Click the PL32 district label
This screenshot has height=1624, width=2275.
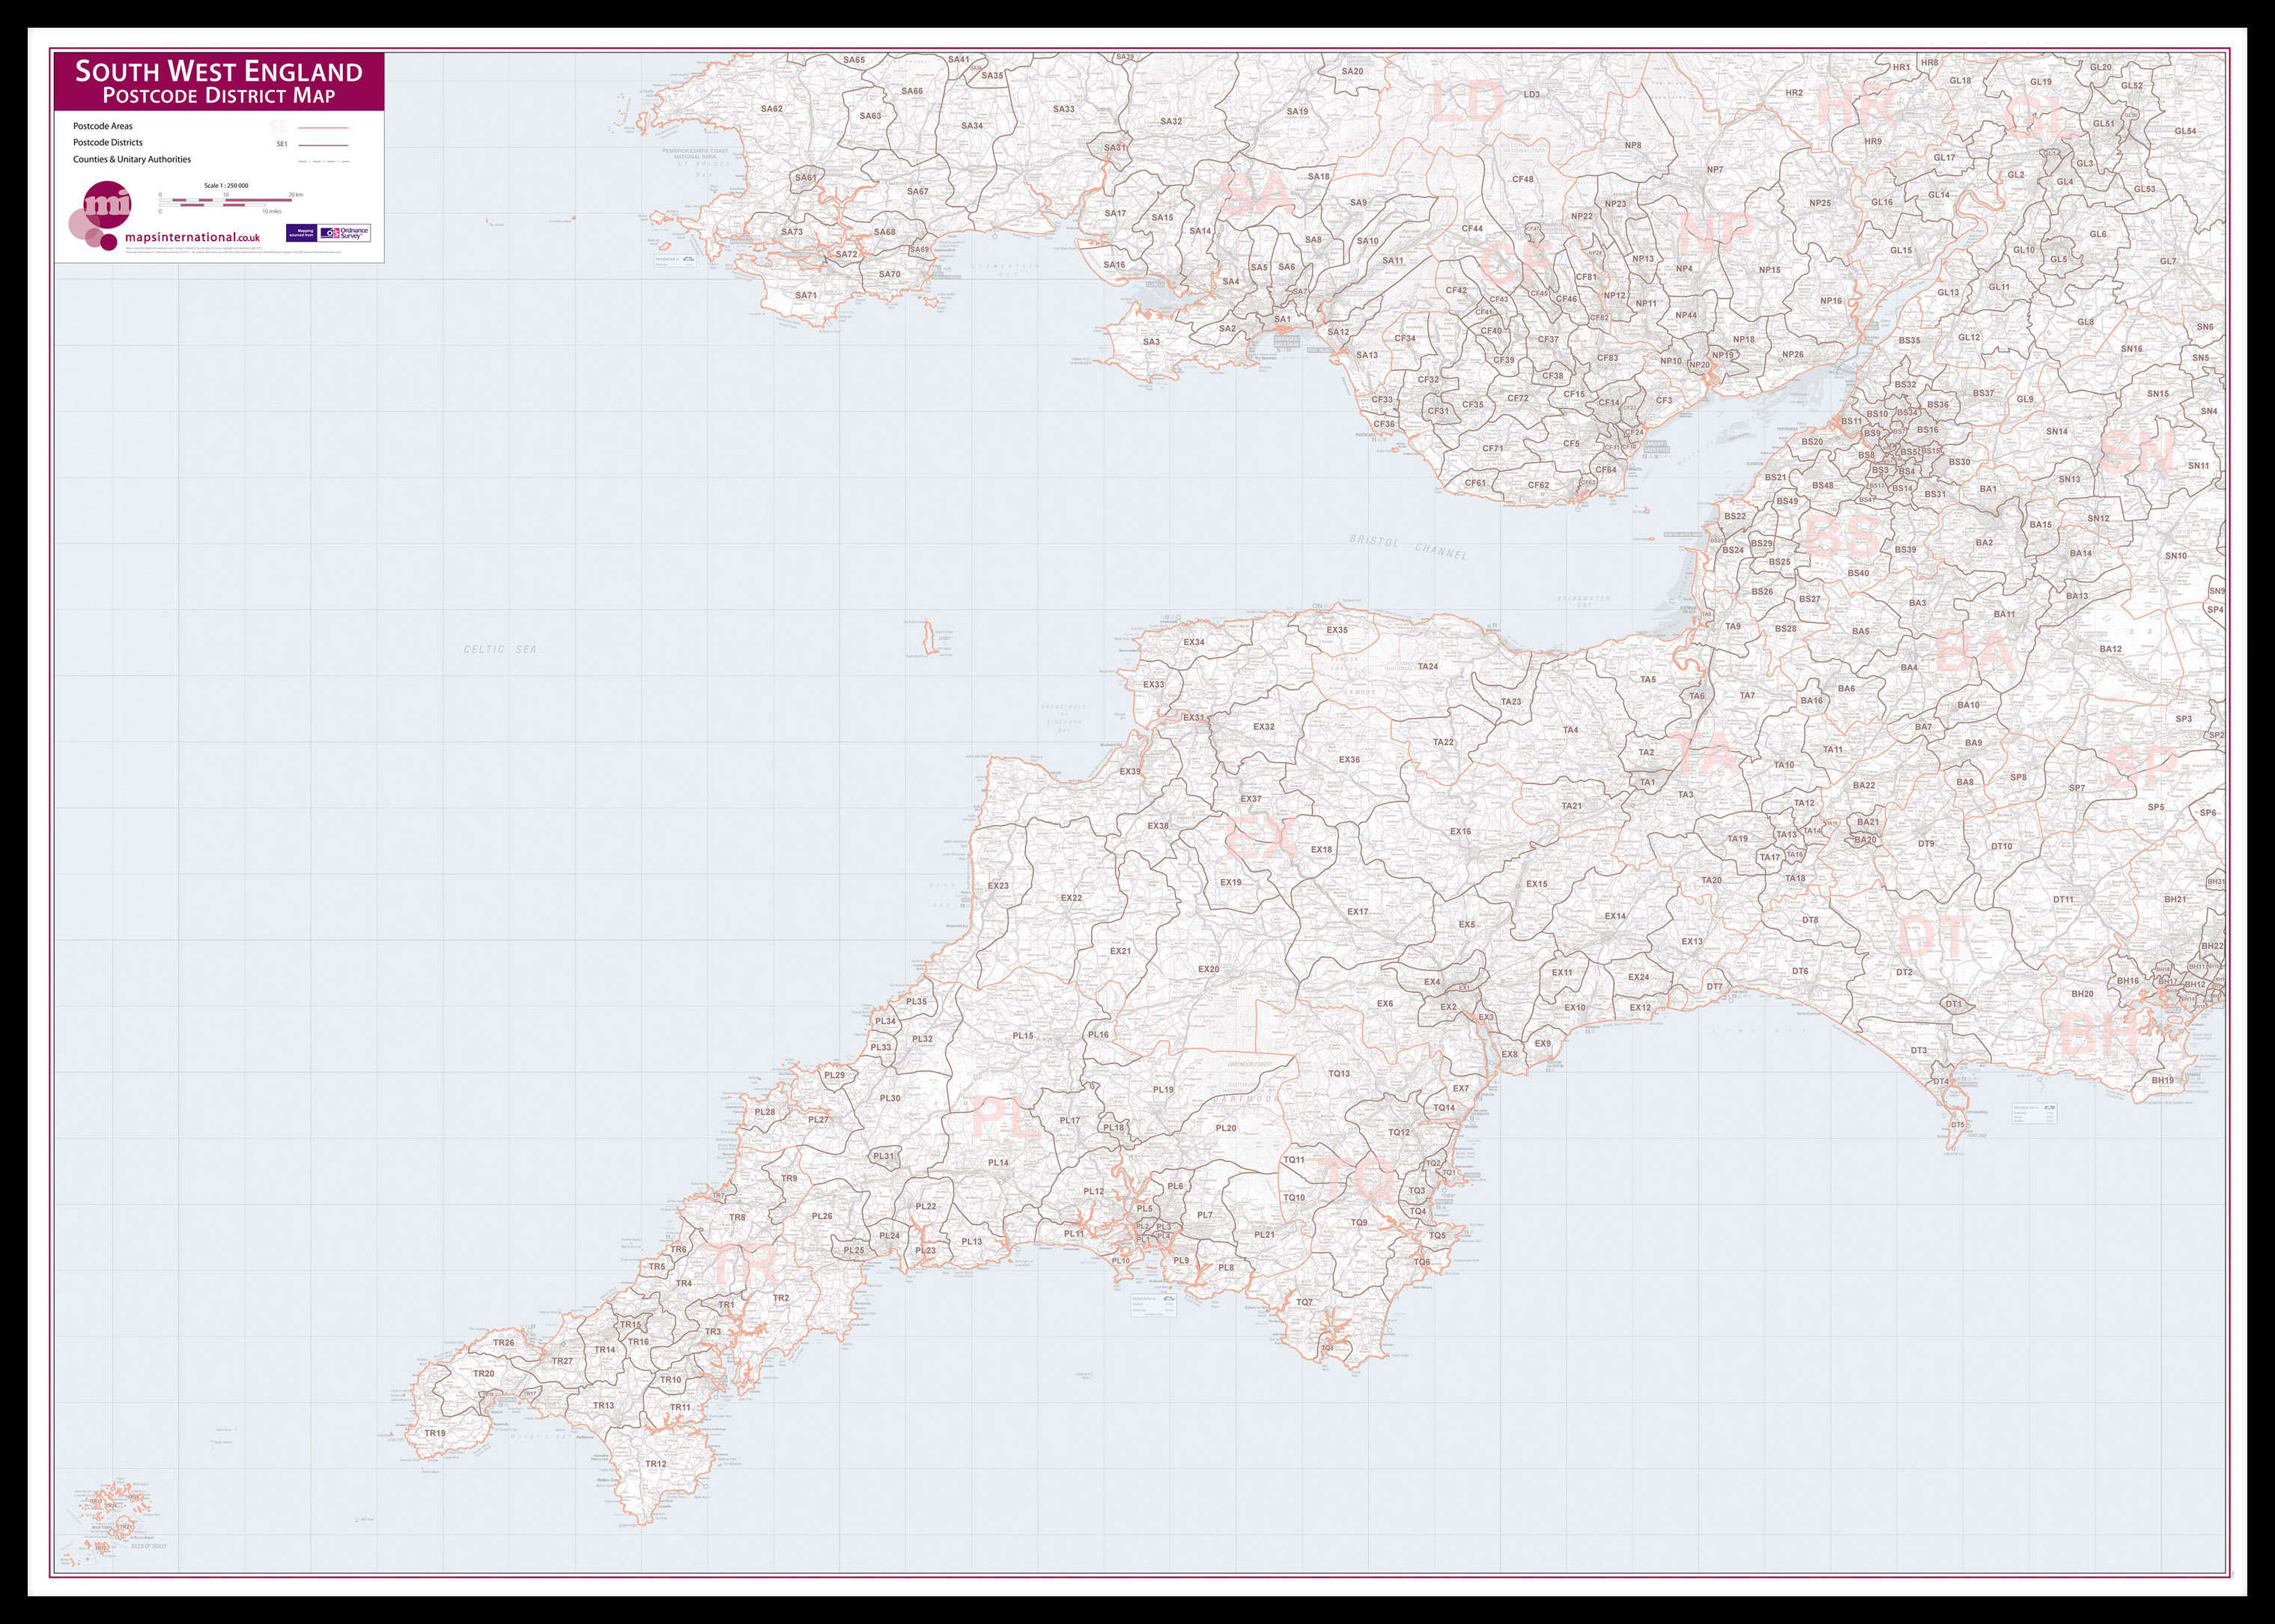tap(922, 1039)
